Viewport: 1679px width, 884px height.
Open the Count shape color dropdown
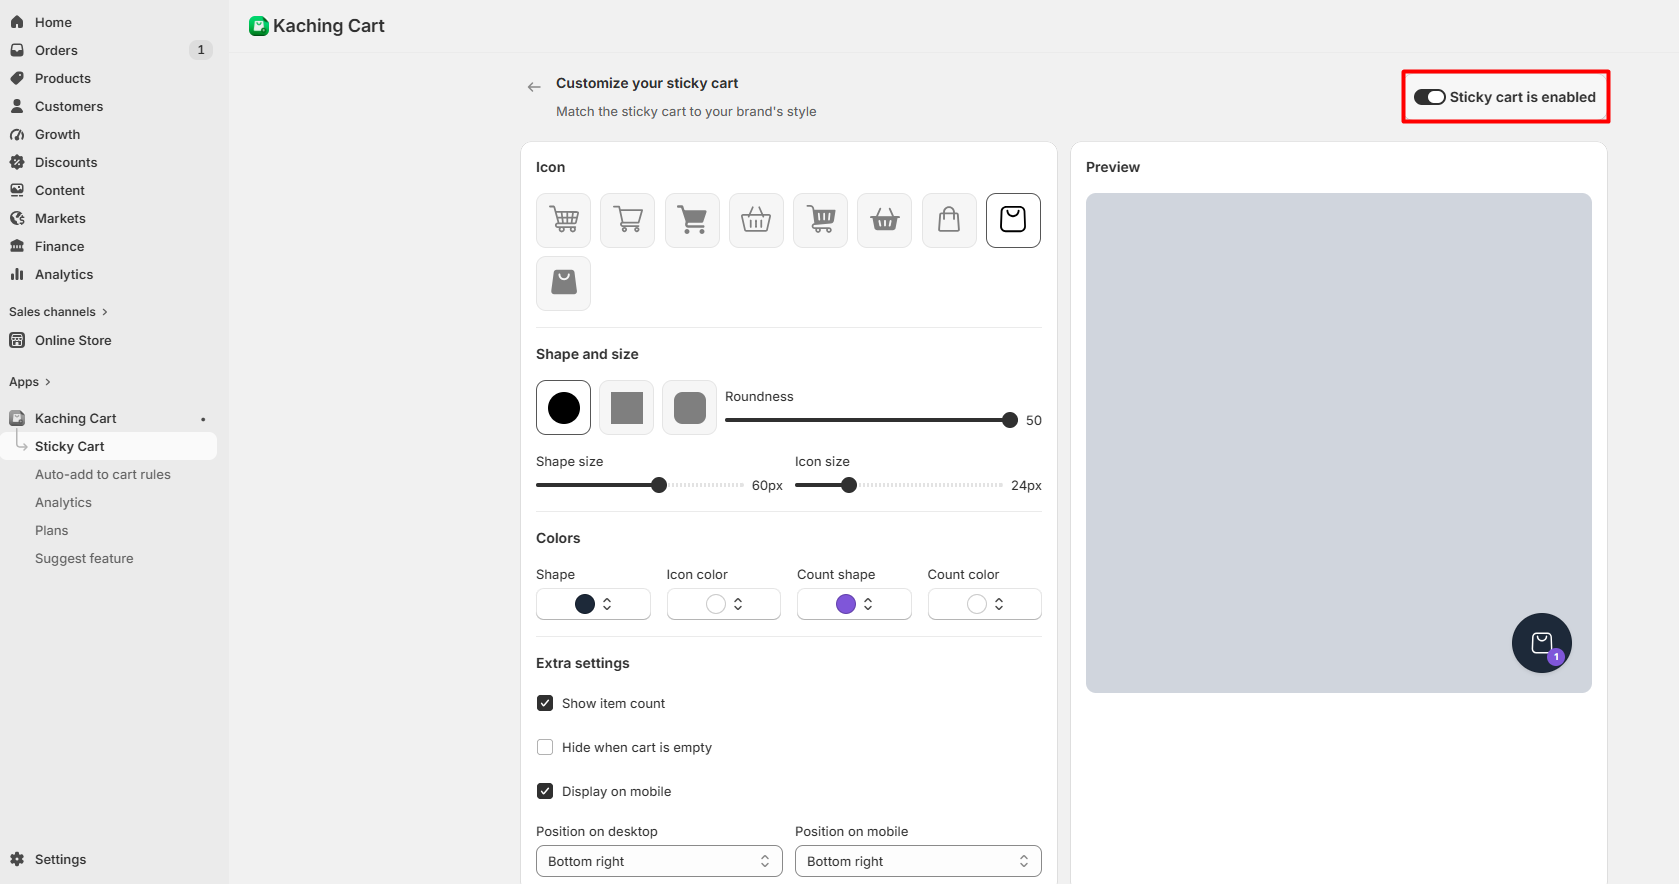[x=854, y=604]
